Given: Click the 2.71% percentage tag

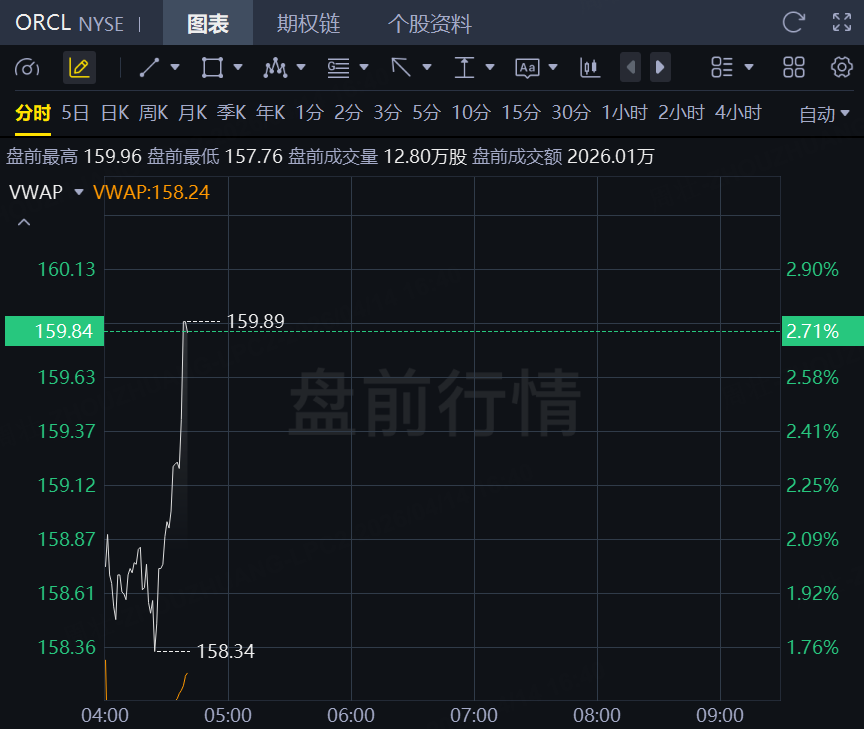Looking at the screenshot, I should [823, 331].
